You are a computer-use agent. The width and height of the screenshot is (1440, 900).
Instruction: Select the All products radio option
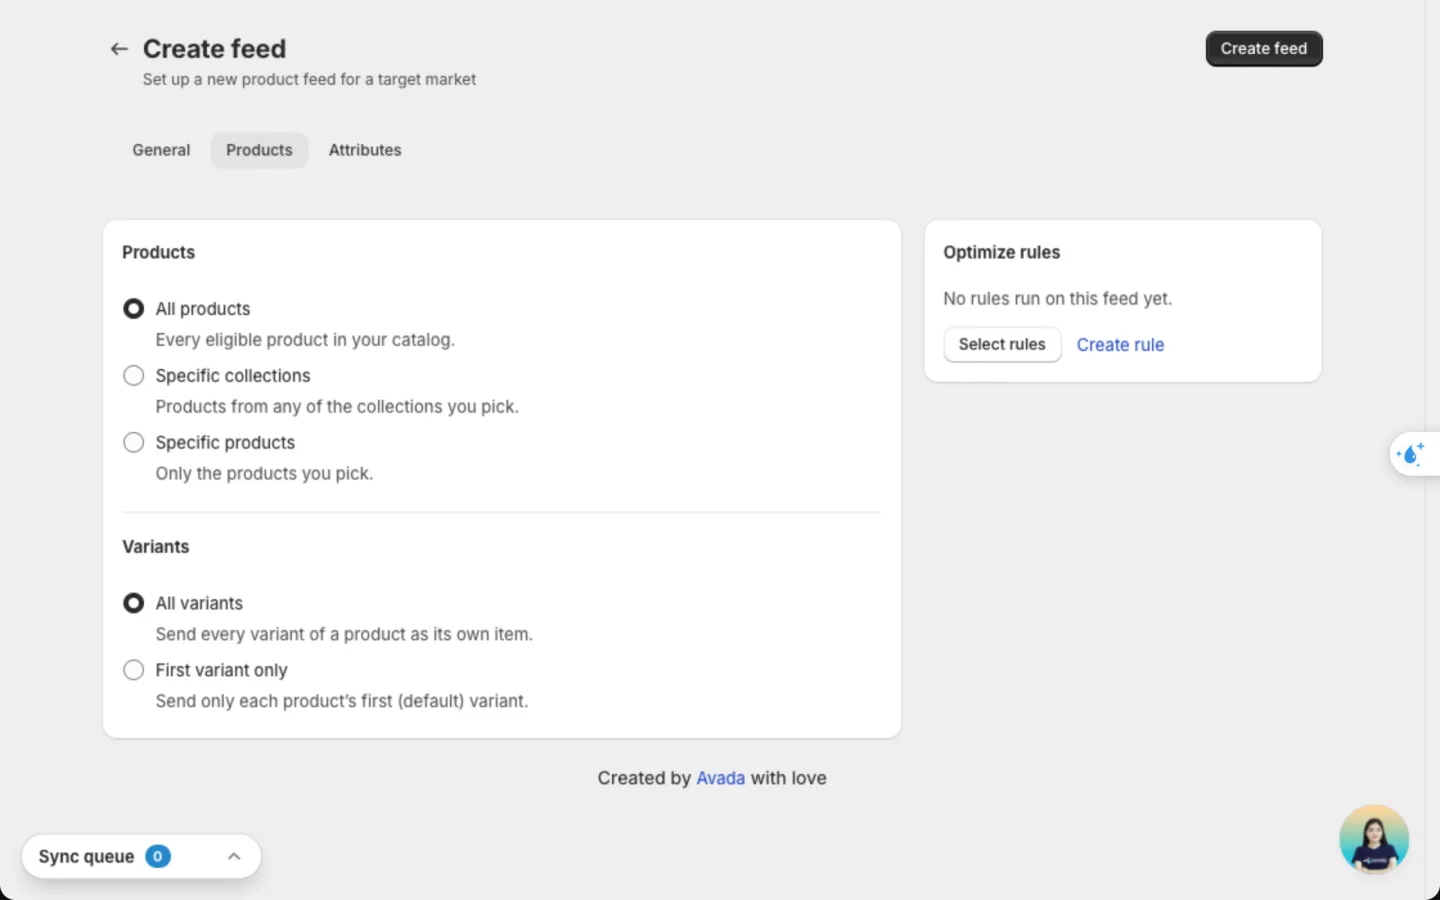(133, 309)
